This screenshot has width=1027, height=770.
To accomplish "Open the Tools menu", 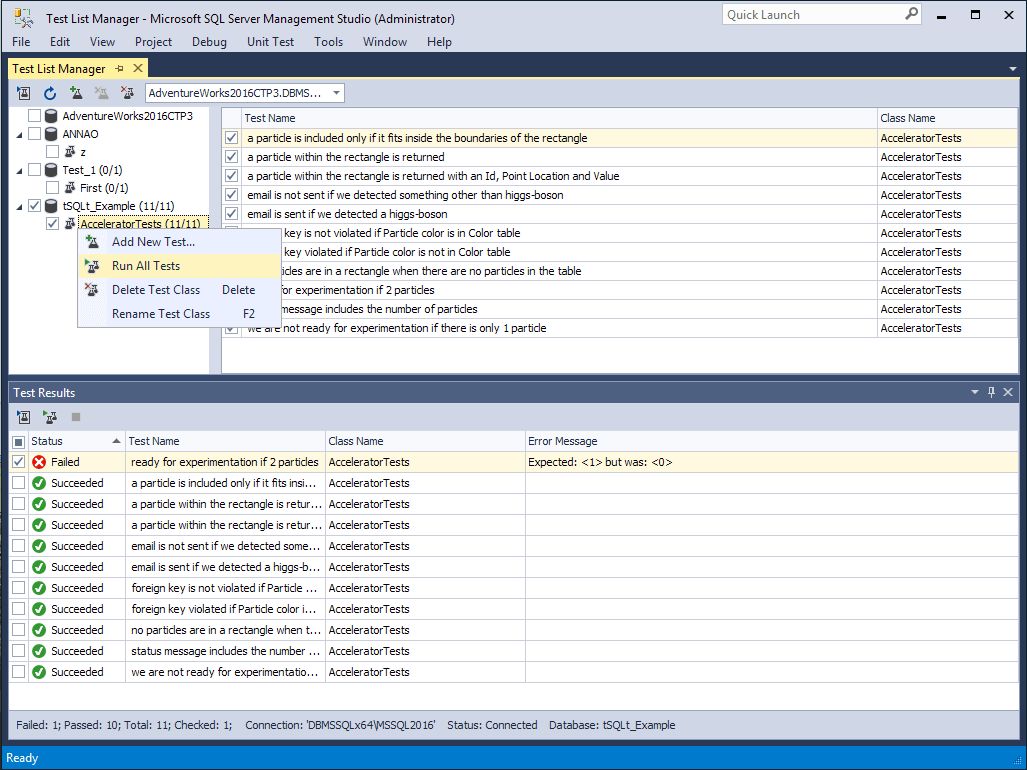I will point(328,42).
